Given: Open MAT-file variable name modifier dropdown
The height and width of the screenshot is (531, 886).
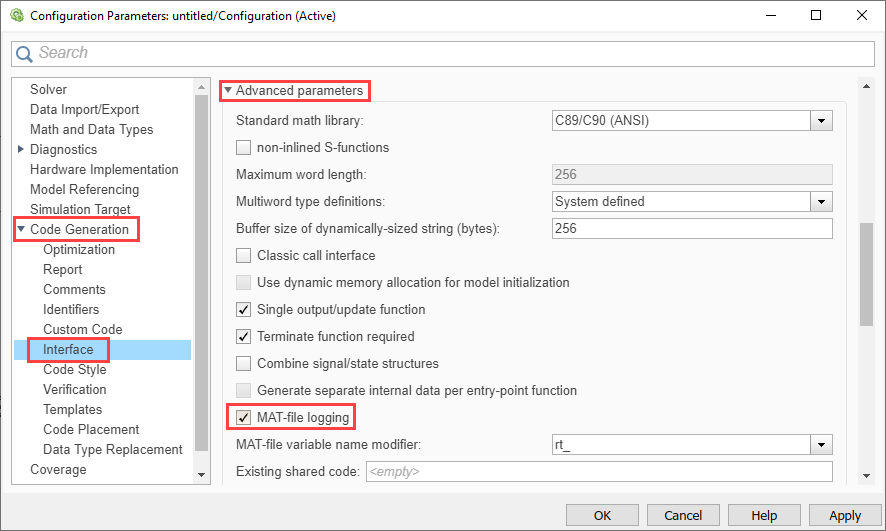Looking at the screenshot, I should pos(821,445).
